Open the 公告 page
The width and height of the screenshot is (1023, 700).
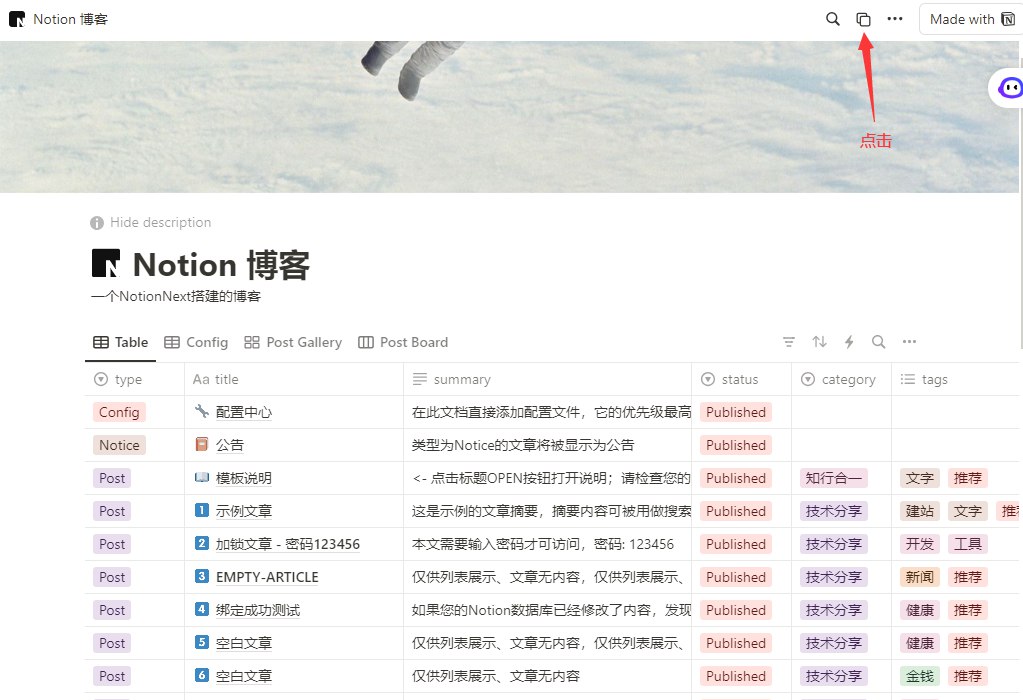click(x=230, y=446)
